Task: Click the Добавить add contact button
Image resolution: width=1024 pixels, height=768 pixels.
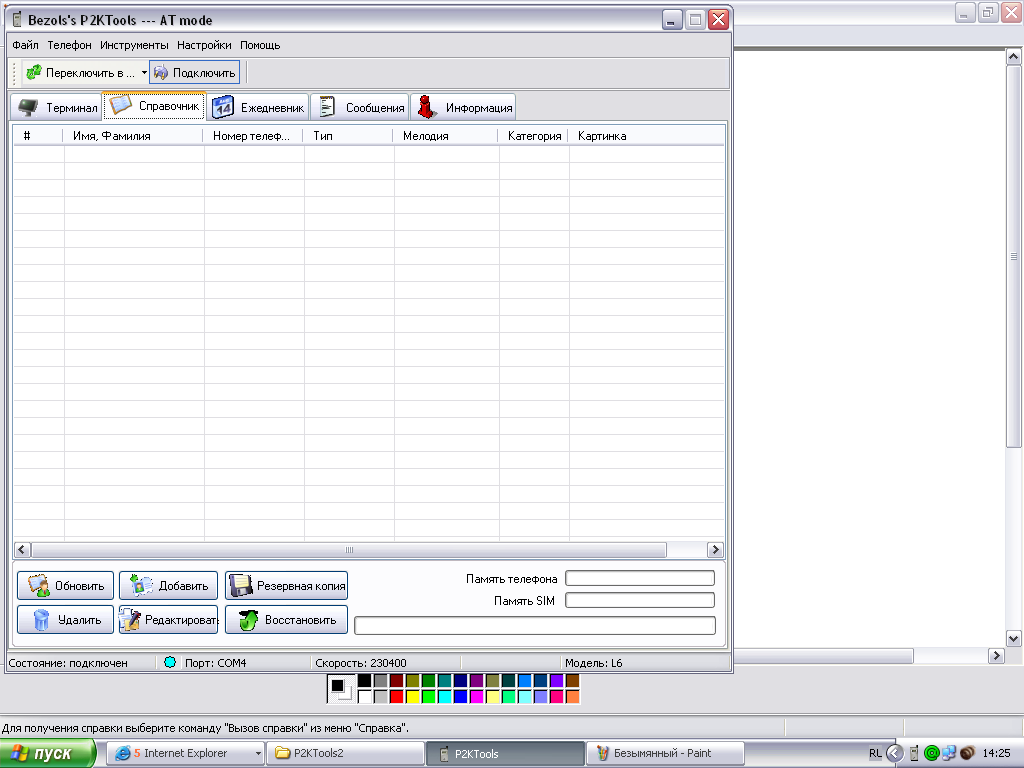Action: [x=168, y=586]
